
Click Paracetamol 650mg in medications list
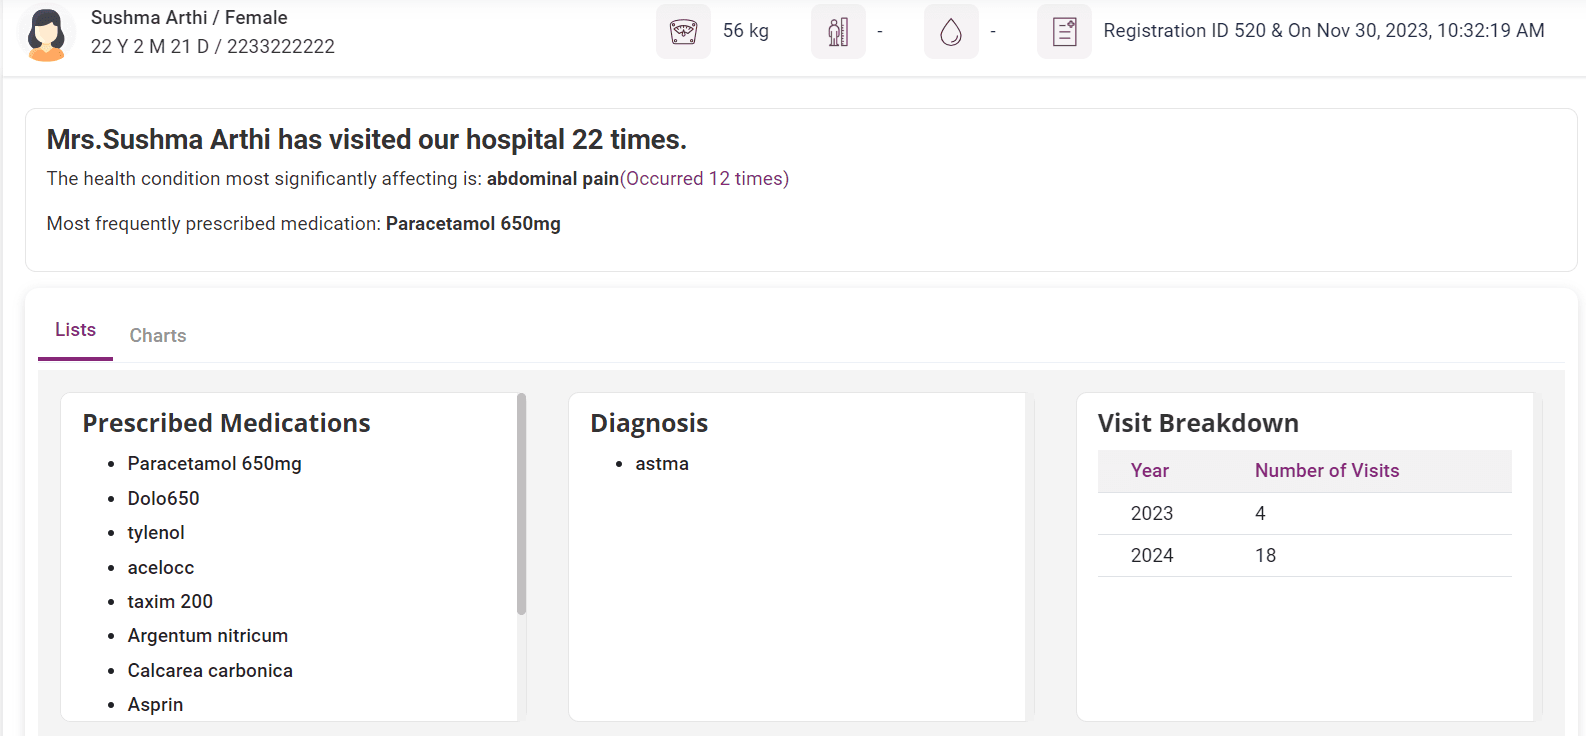pos(214,464)
